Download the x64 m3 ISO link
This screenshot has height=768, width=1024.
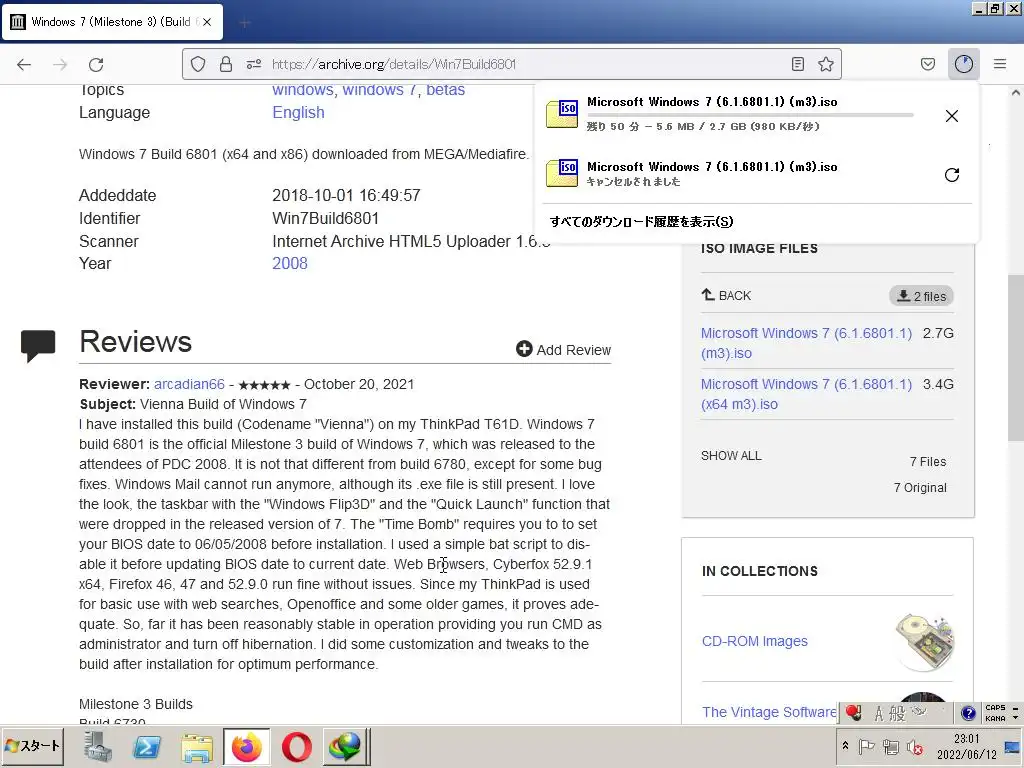(806, 394)
